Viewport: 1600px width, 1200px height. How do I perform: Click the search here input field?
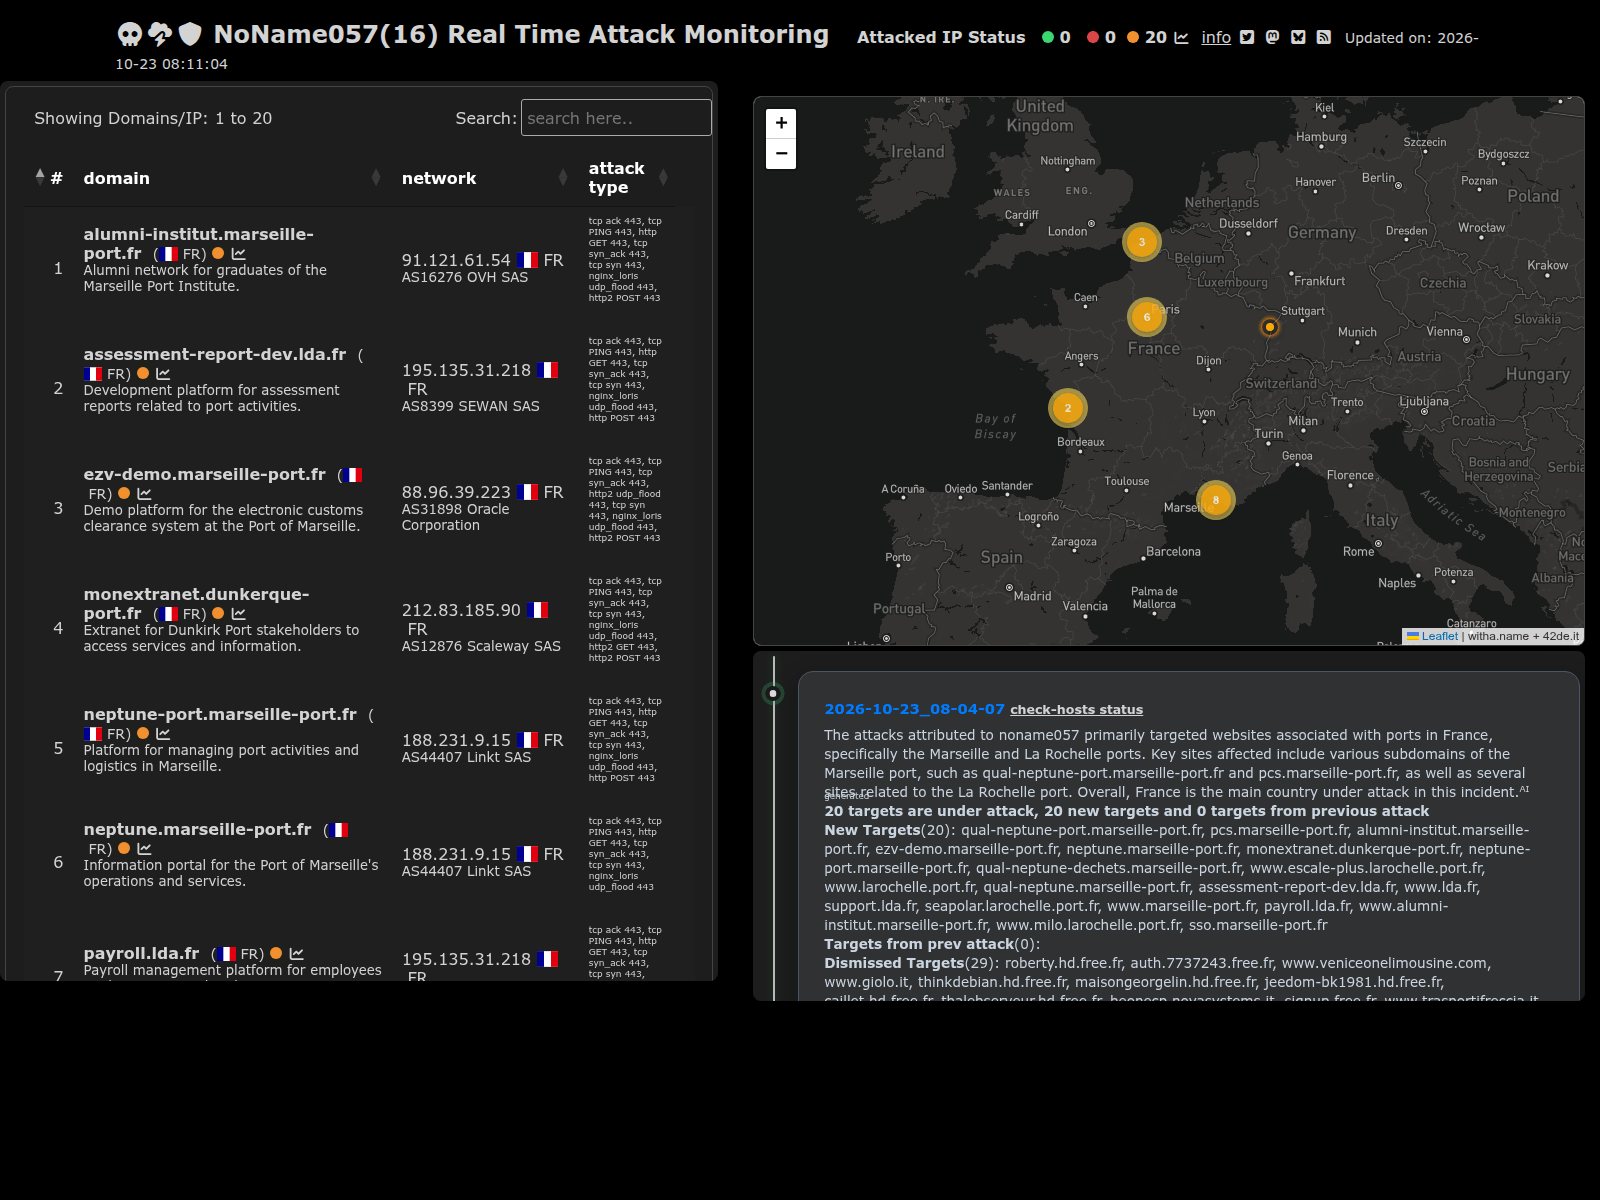tap(616, 118)
